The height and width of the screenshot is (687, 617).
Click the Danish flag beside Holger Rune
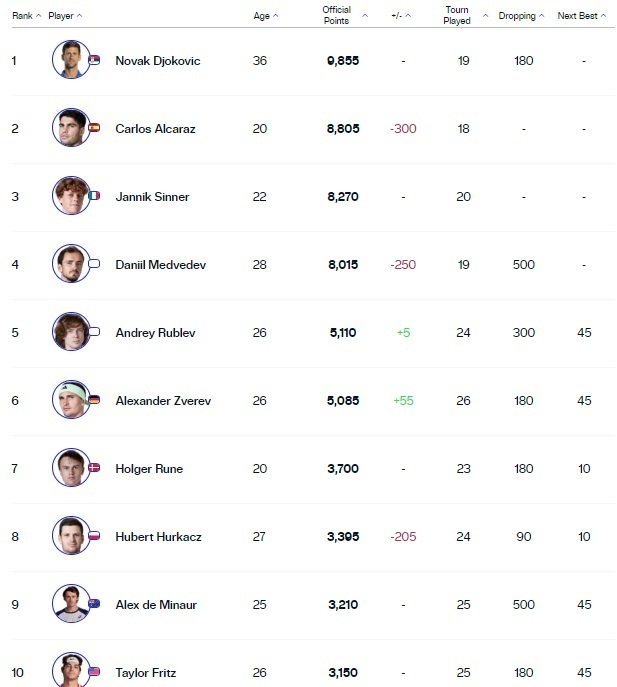click(94, 468)
